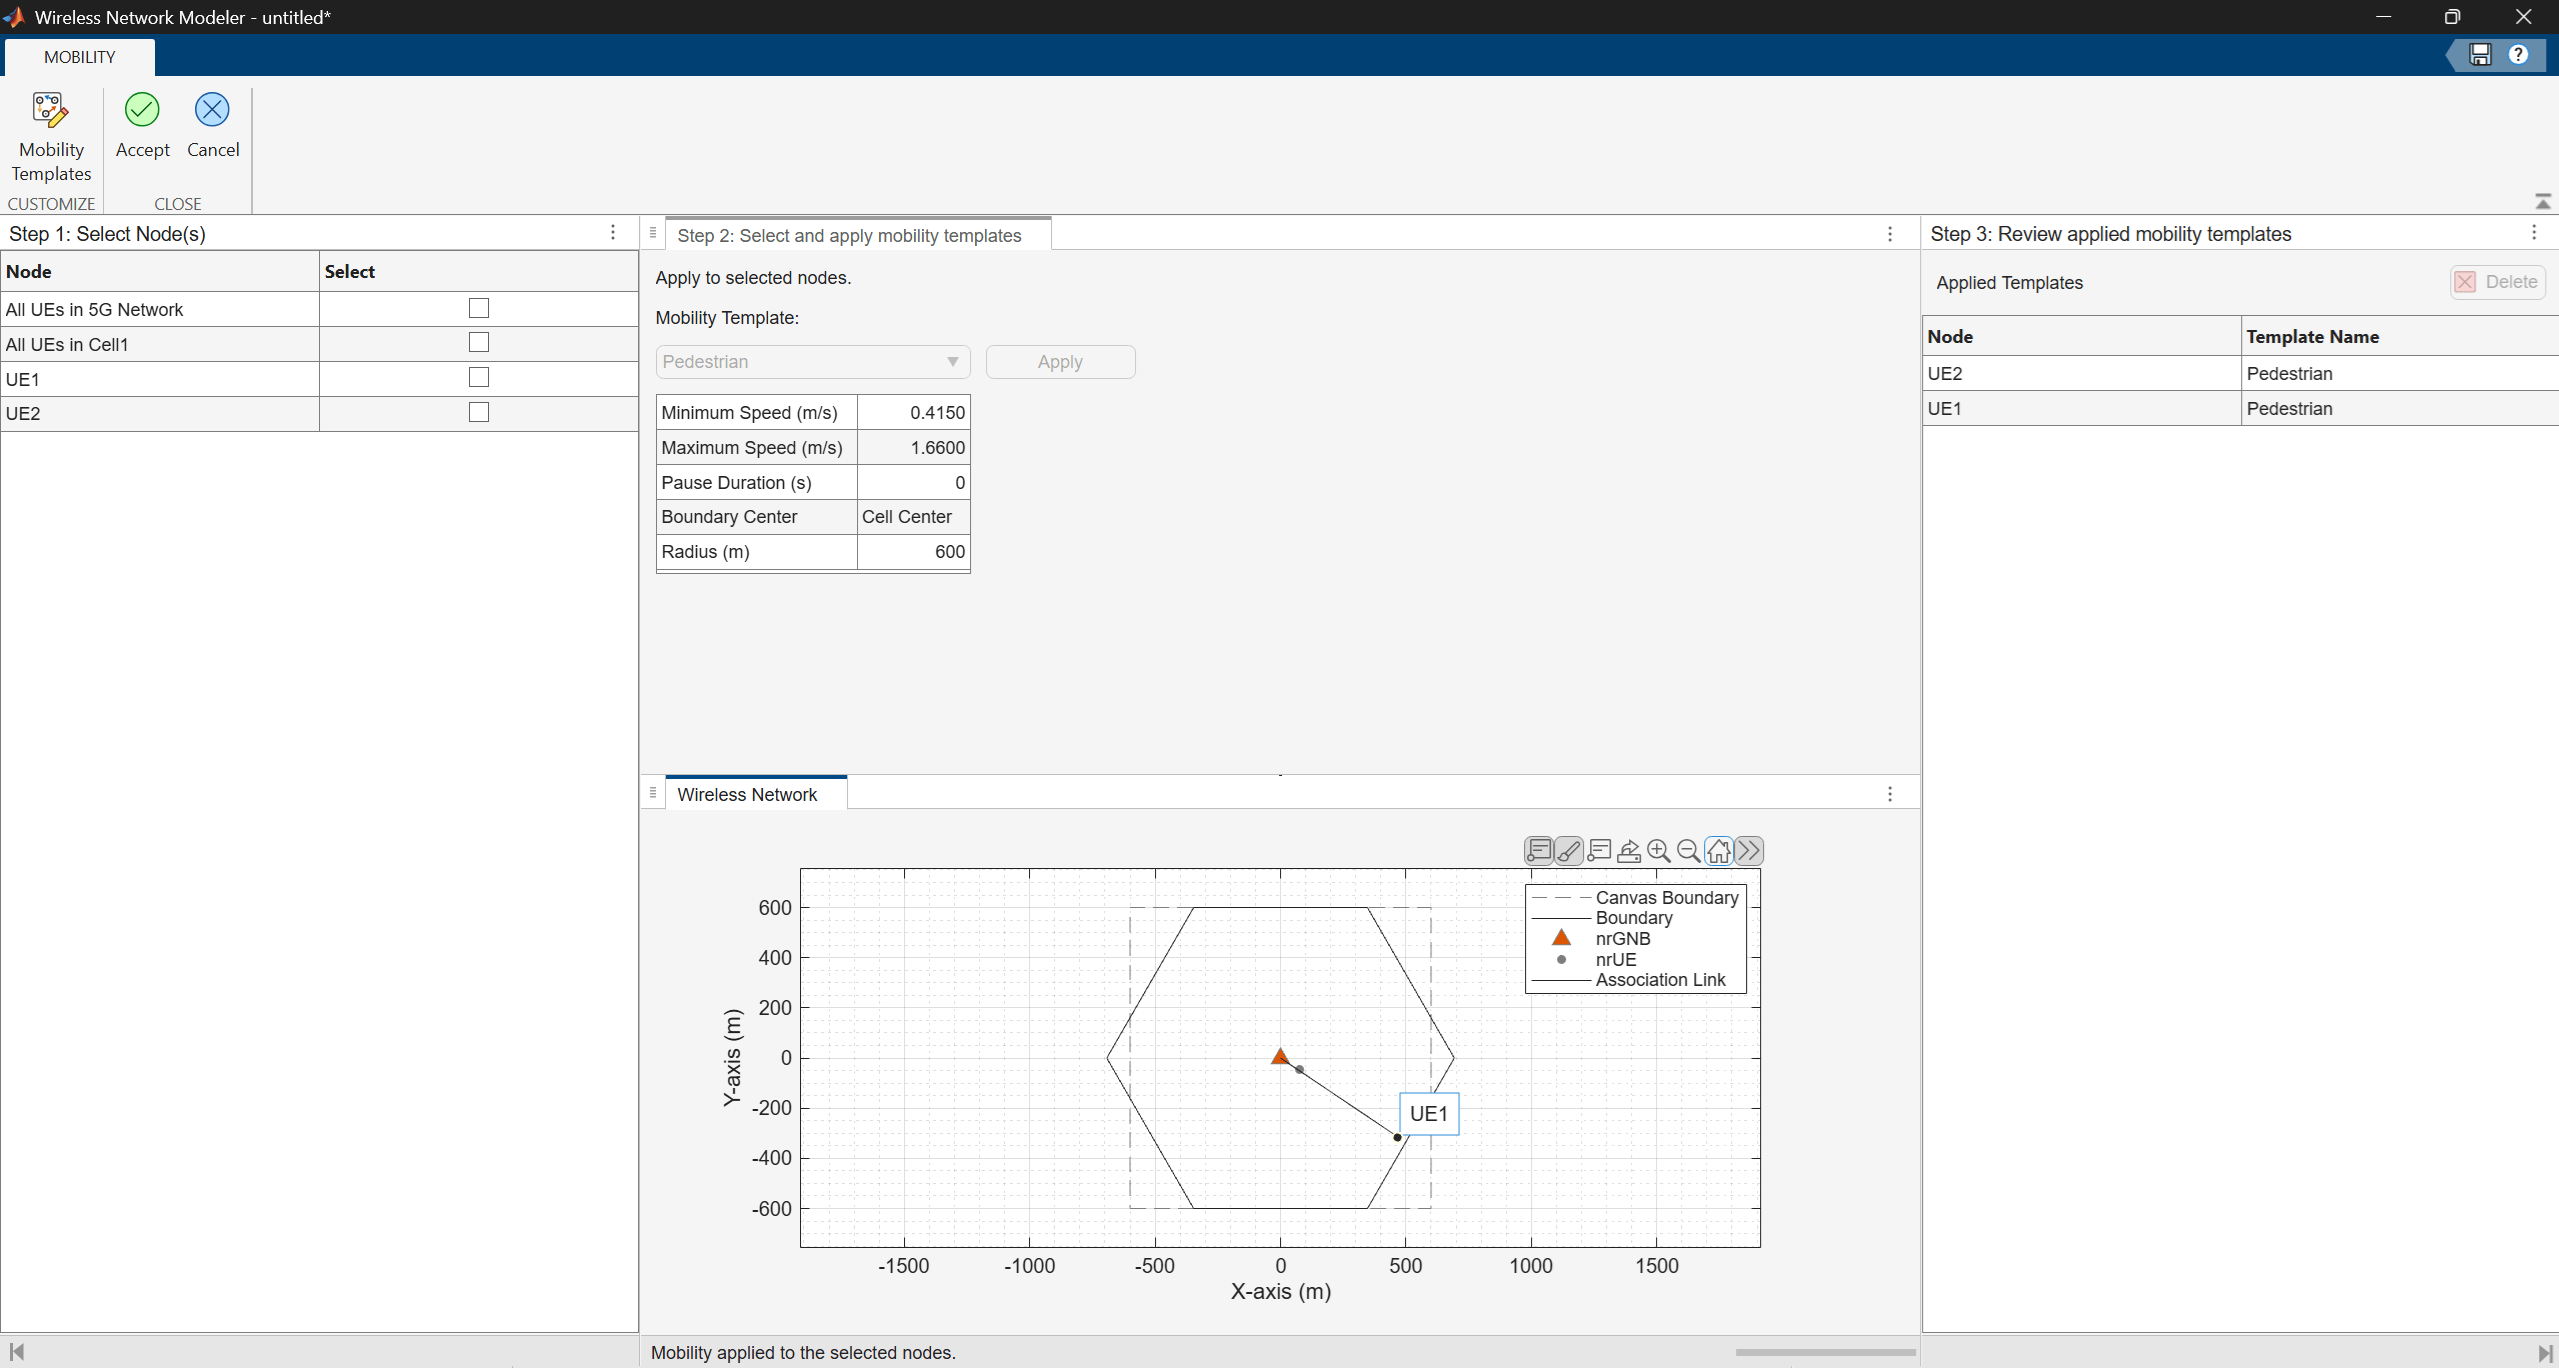Edit the Radius (m) value field
This screenshot has height=1368, width=2559.
(x=913, y=552)
